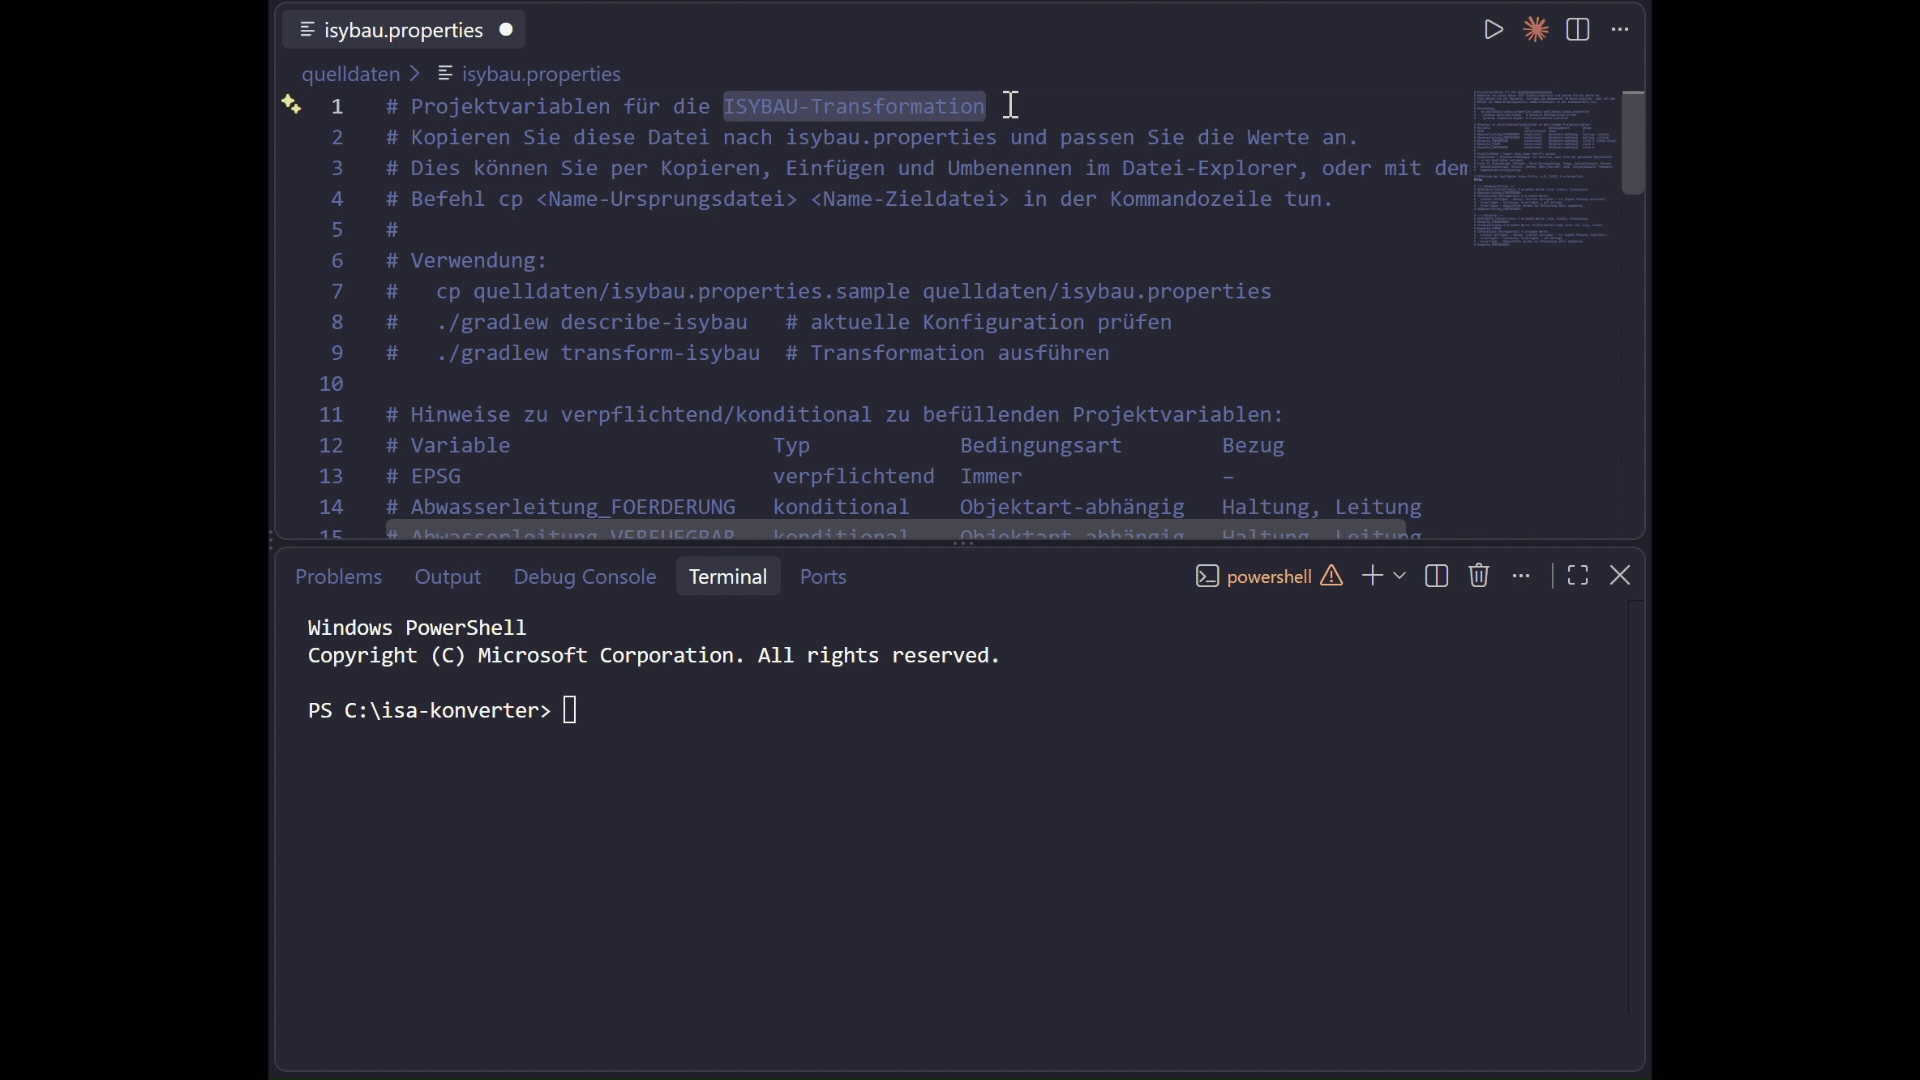Click the editor vertical scrollbar thumb
The image size is (1920, 1080).
[x=1634, y=143]
